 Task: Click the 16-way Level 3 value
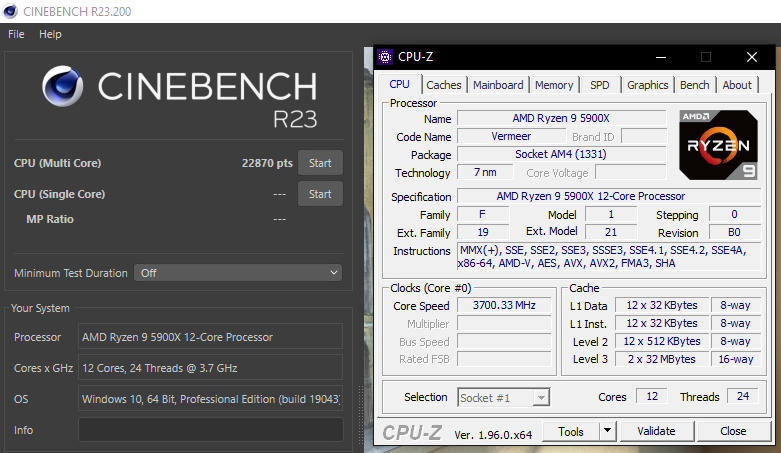[736, 359]
